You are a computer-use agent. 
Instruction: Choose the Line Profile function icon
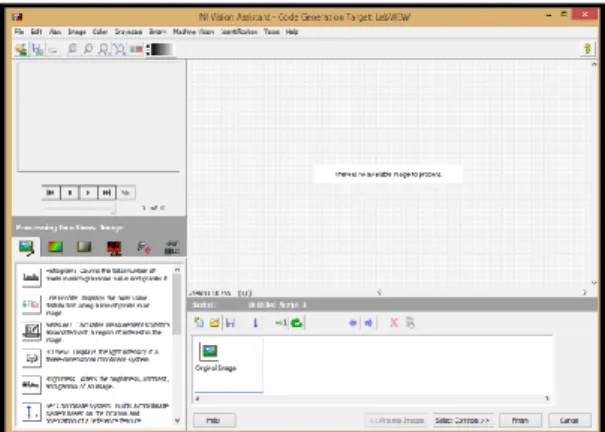click(31, 304)
